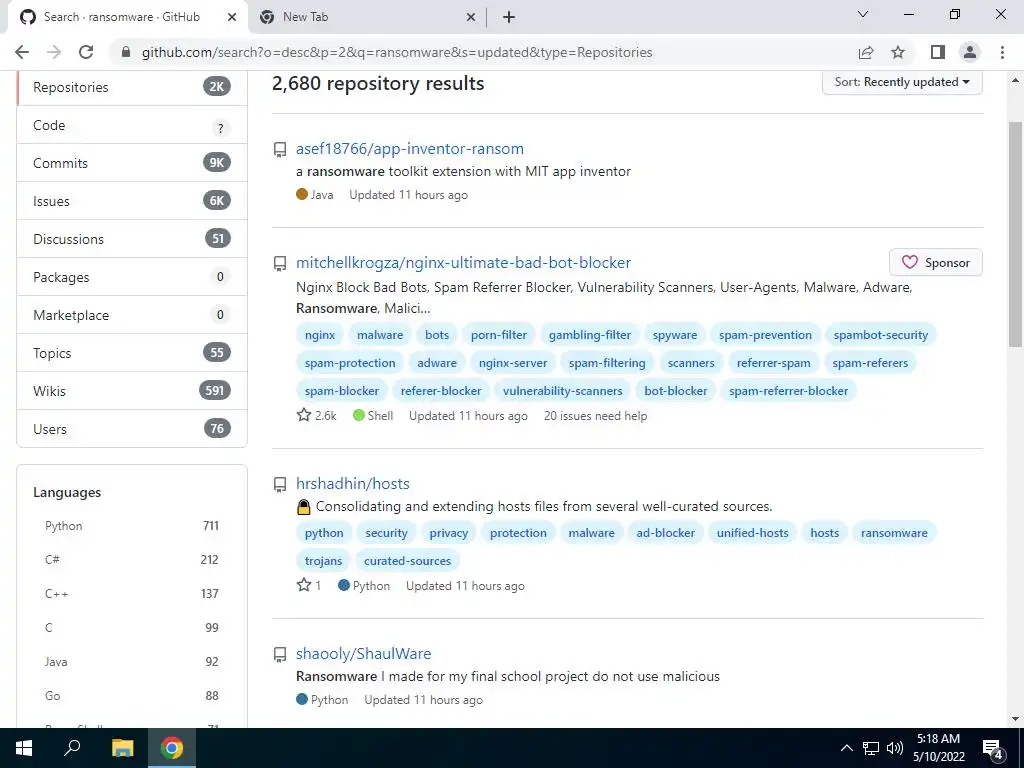
Task: Open Chrome three-dot menu
Action: [x=1002, y=52]
